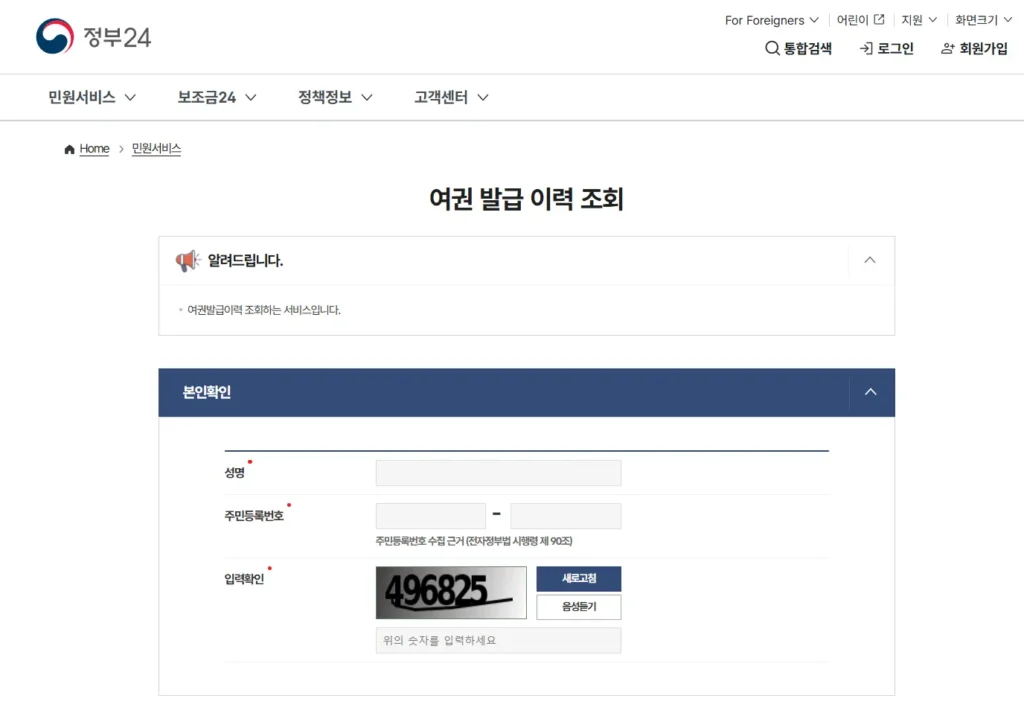
Task: Open the 고객센터 menu
Action: tap(451, 97)
